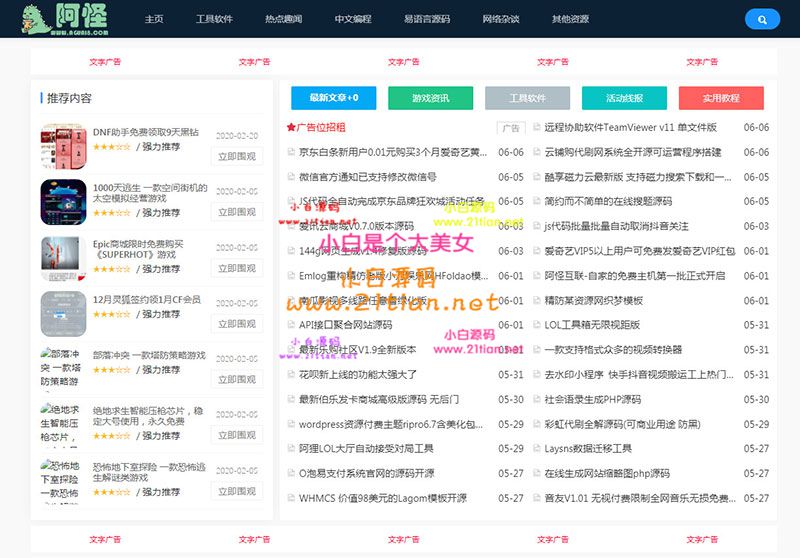Open the 热点趣闻 nav menu item
The width and height of the screenshot is (800, 558).
(283, 19)
